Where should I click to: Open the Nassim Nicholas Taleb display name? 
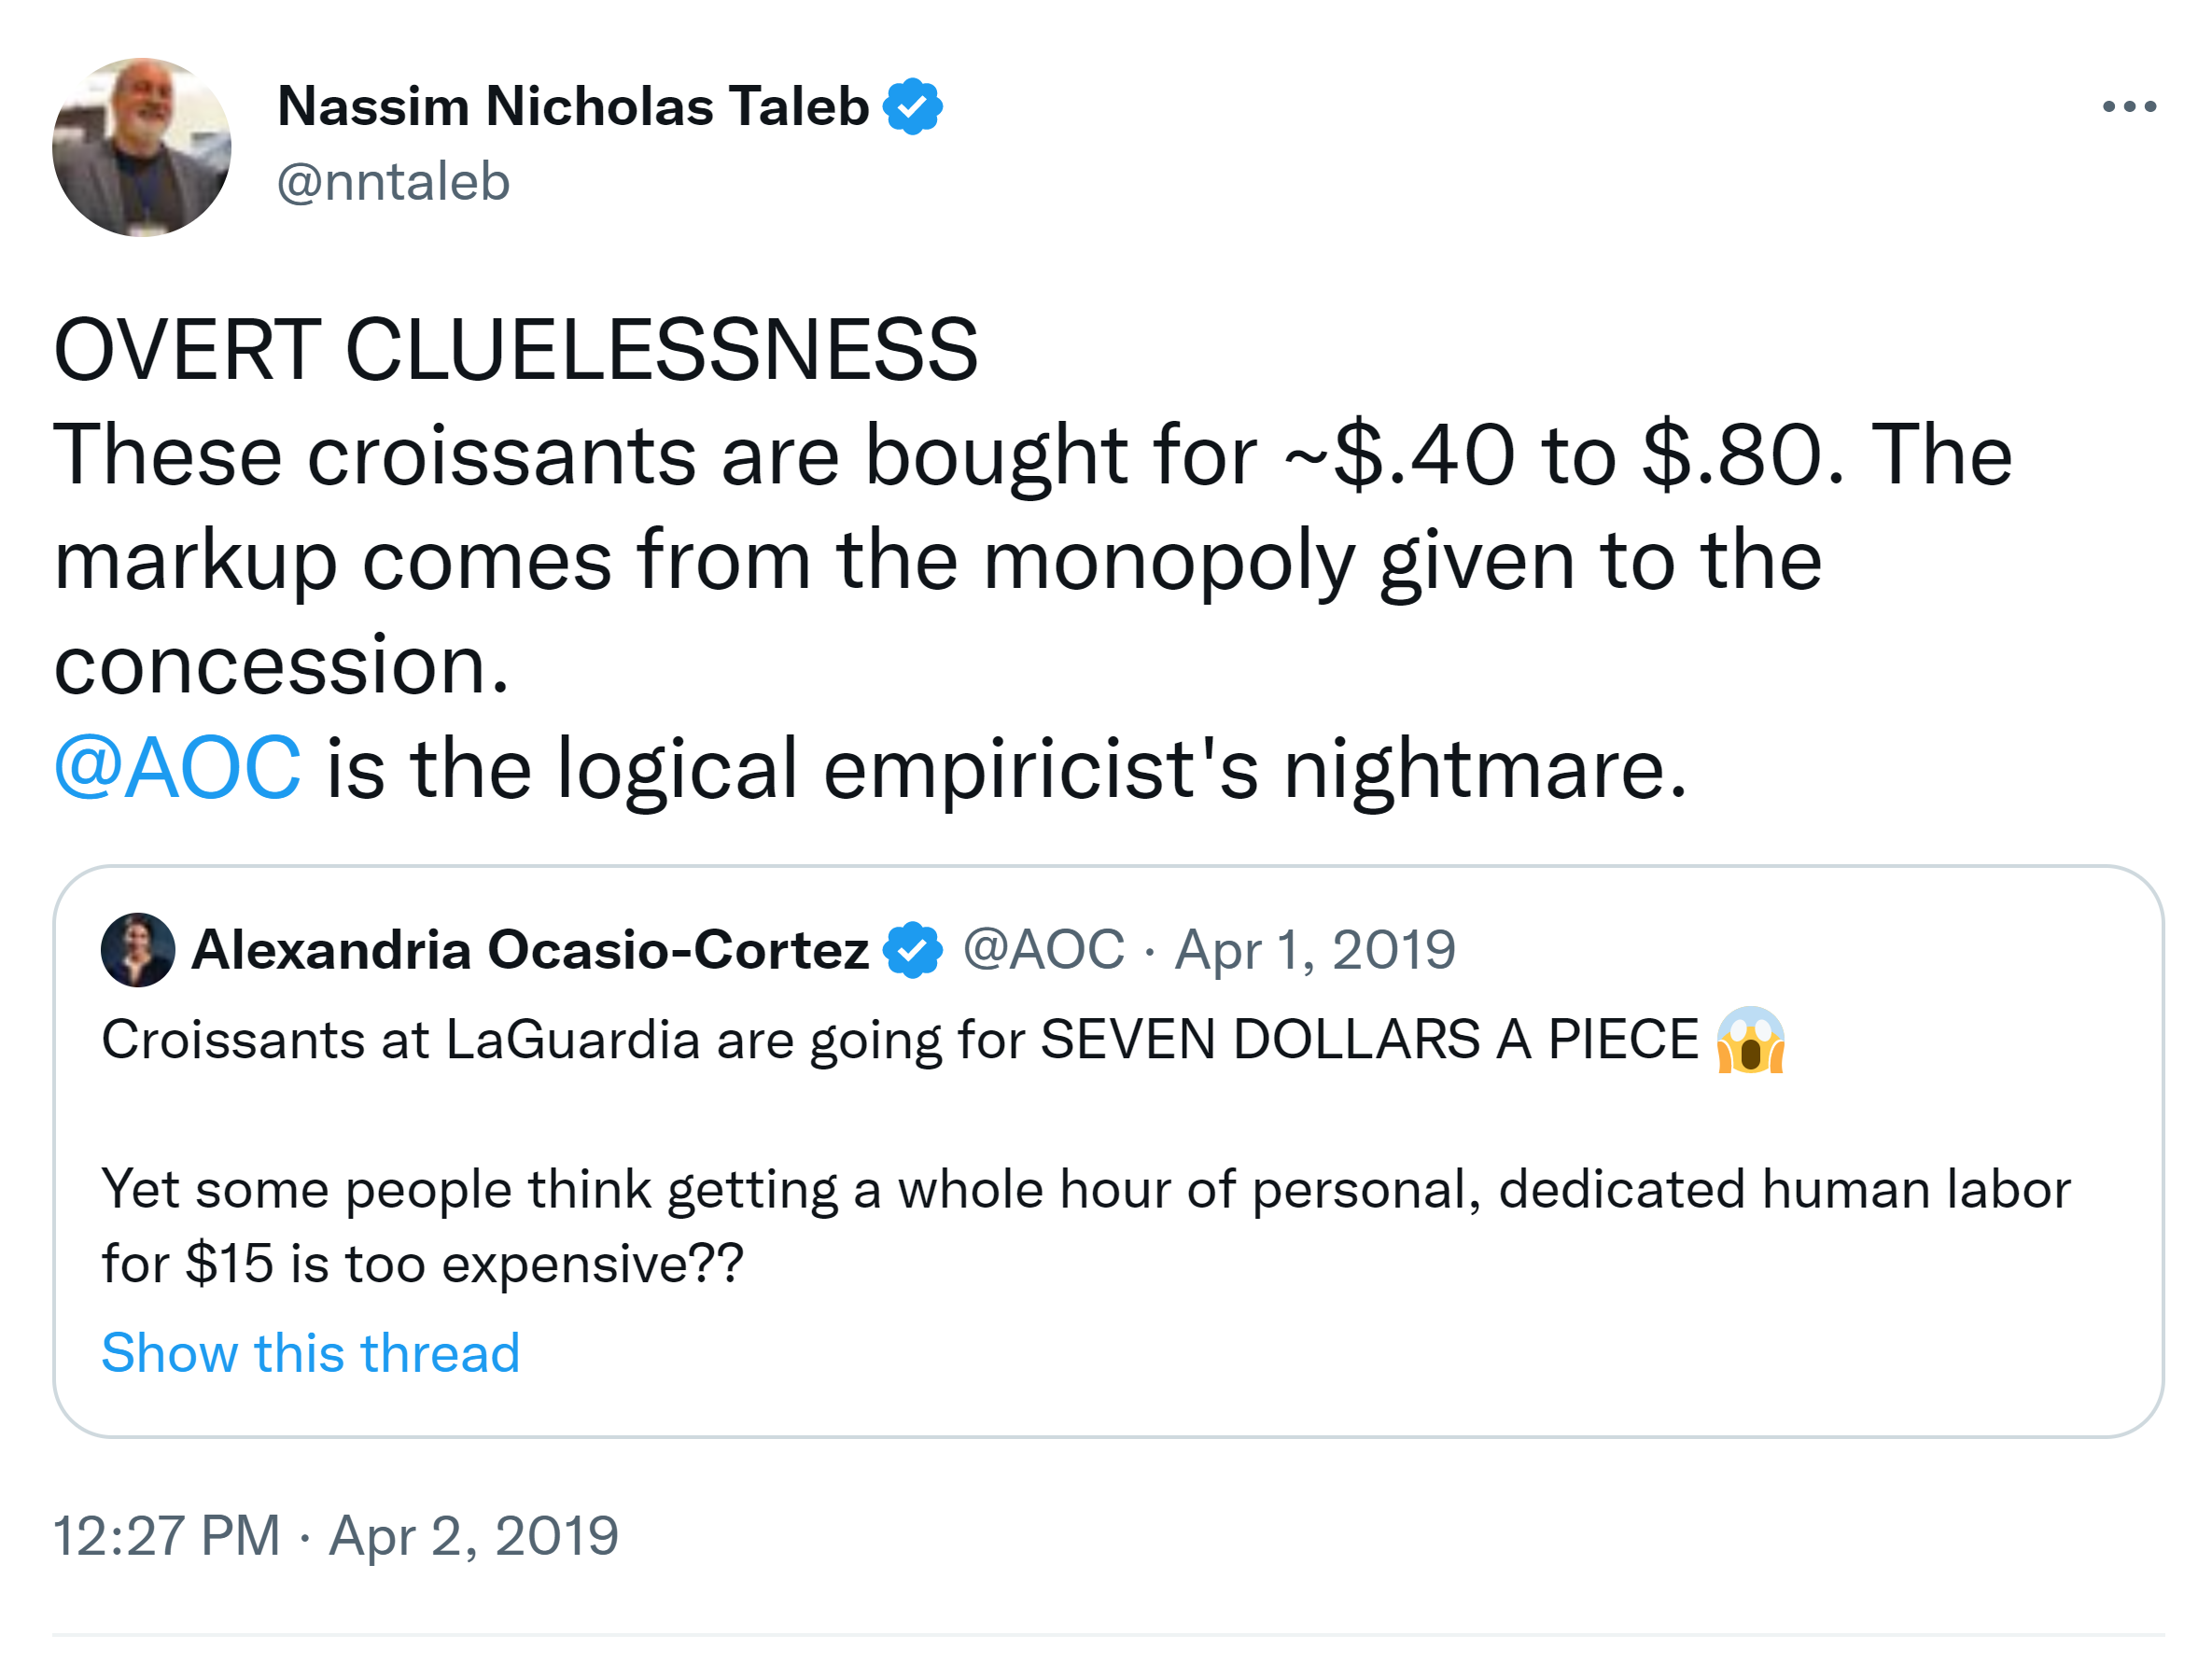(x=572, y=106)
